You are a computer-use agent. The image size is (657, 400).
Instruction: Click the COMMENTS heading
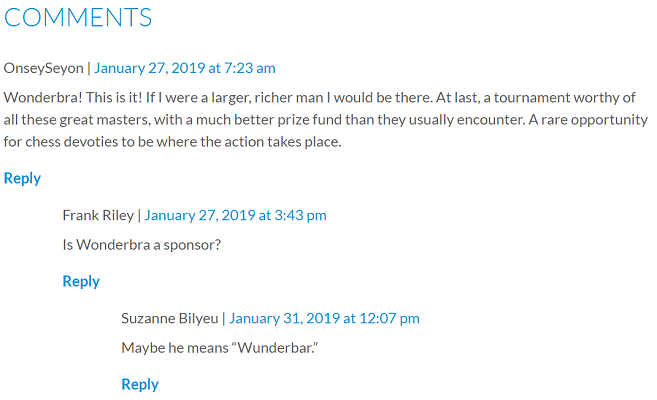78,17
